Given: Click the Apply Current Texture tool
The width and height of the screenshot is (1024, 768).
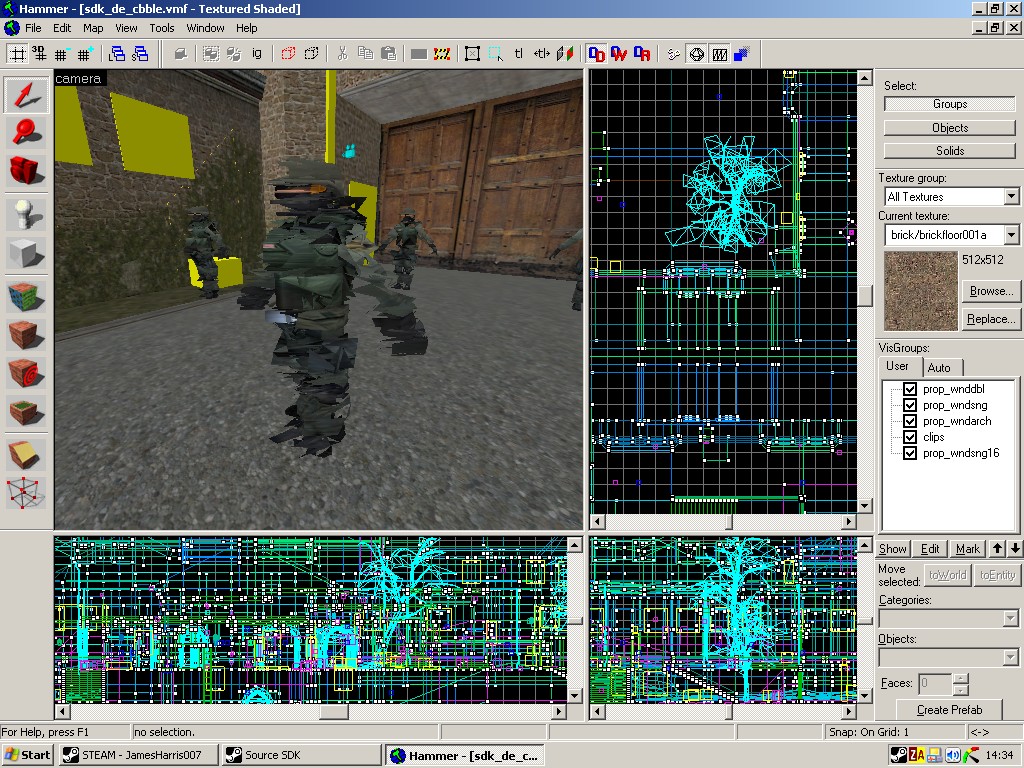Looking at the screenshot, I should pos(26,334).
